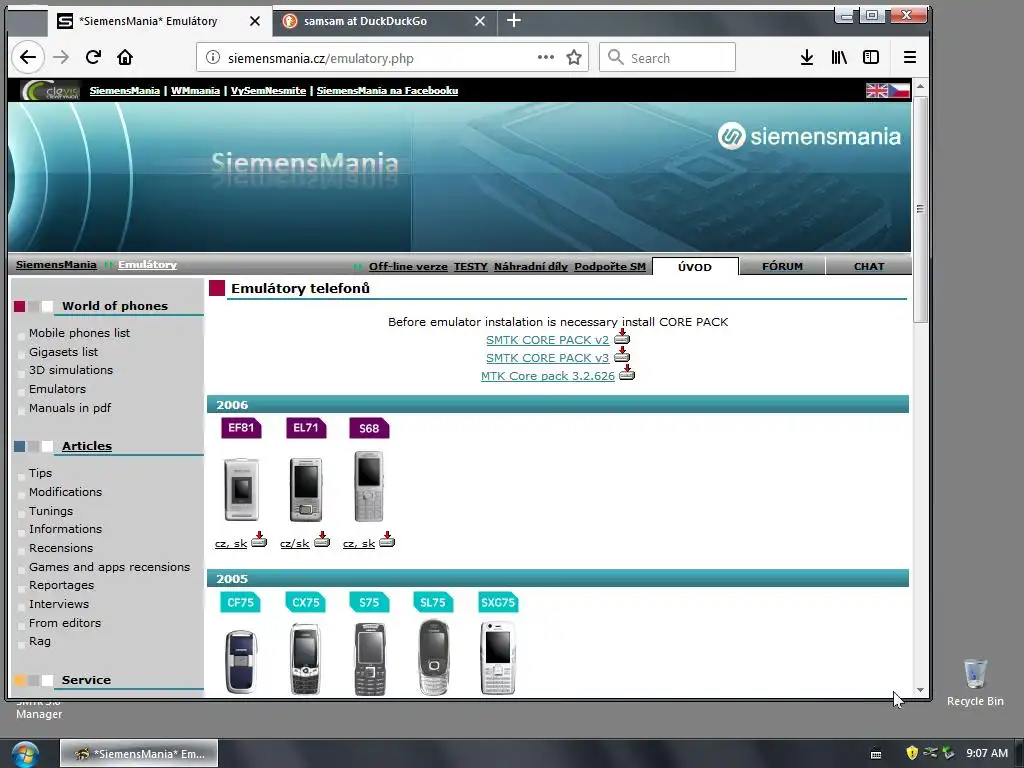
Task: Open 3D simulations in sidebar
Action: (x=71, y=370)
